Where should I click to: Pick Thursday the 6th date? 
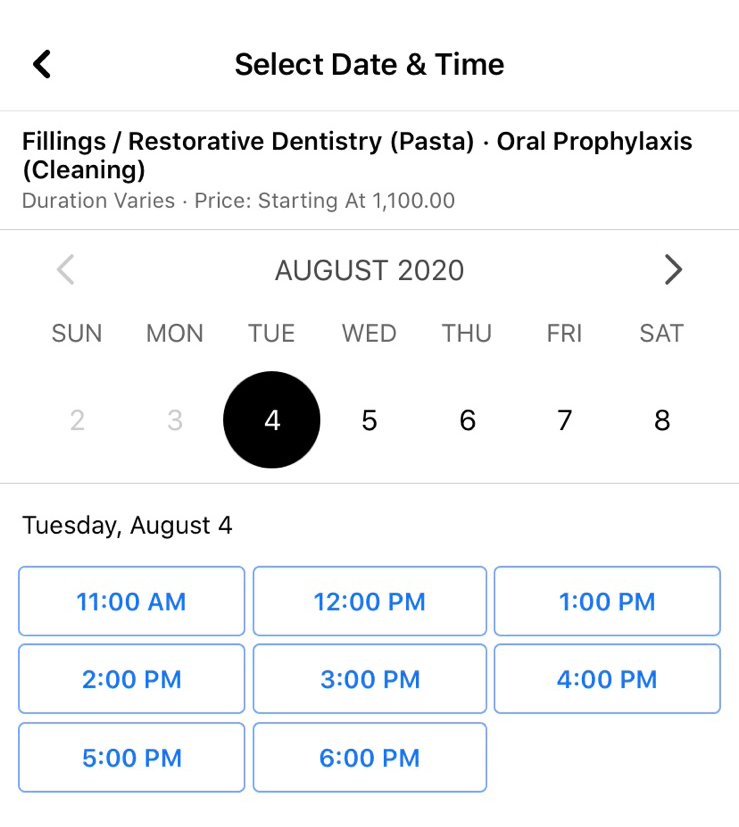[467, 421]
